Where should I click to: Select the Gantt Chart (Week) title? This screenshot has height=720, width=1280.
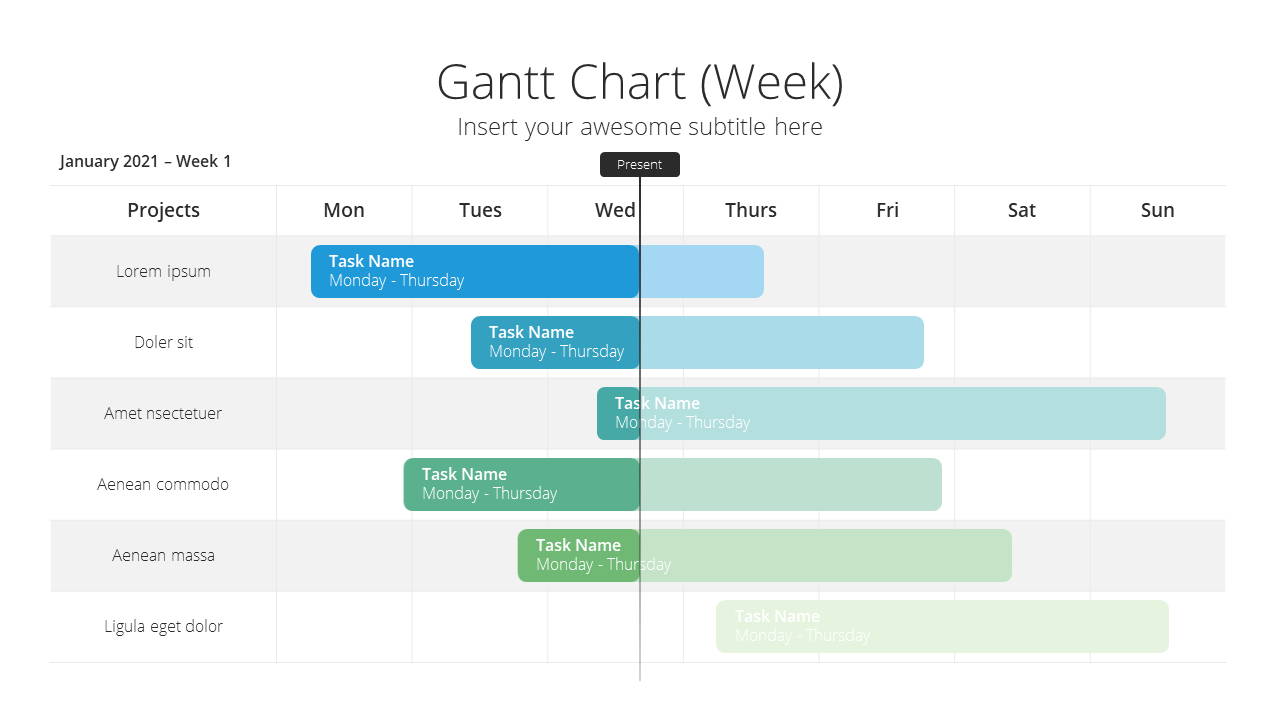(x=640, y=82)
